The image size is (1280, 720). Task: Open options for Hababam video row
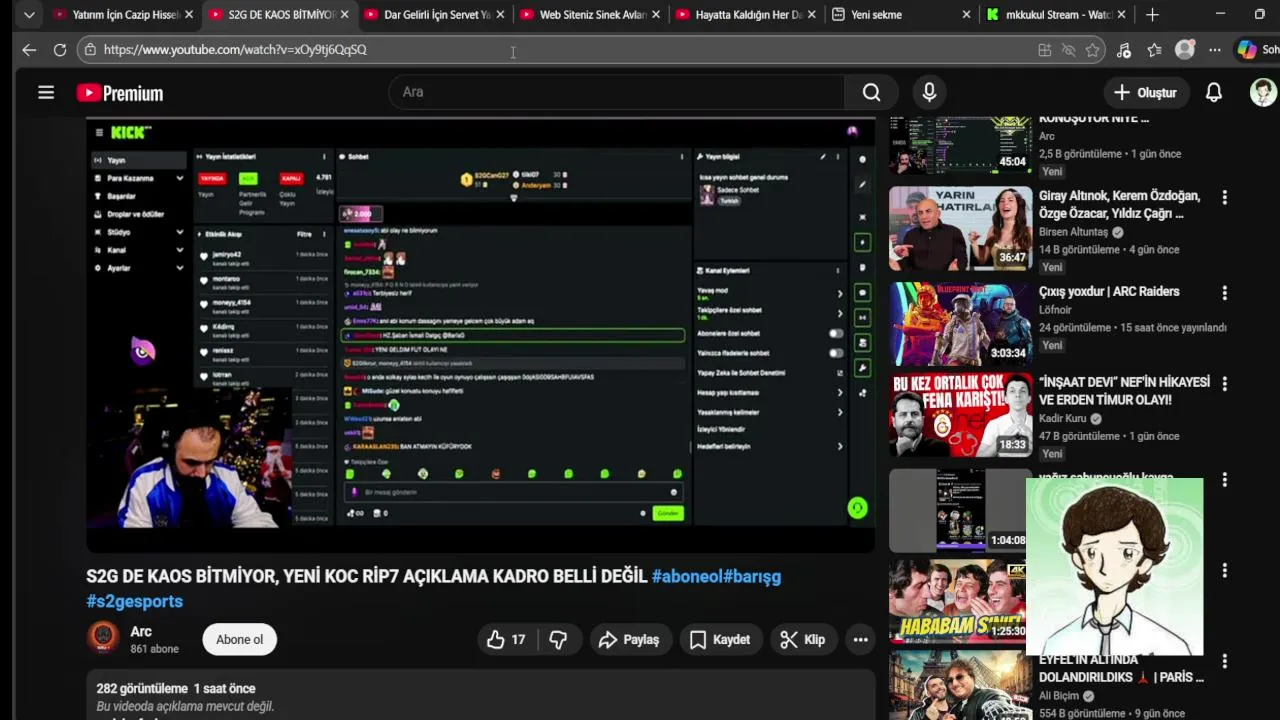pyautogui.click(x=1224, y=570)
